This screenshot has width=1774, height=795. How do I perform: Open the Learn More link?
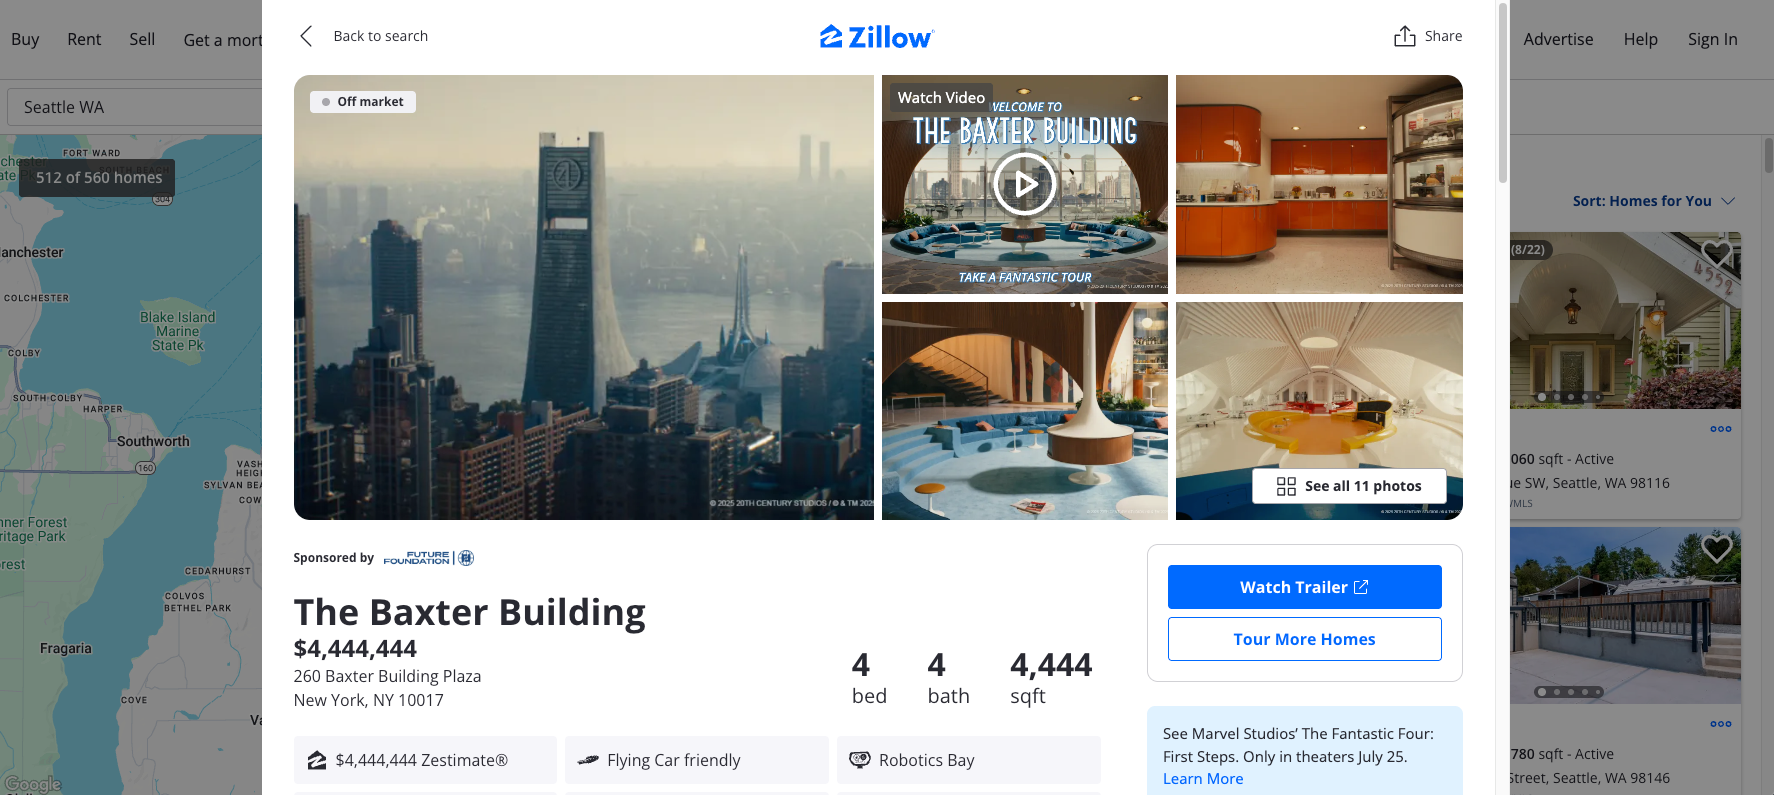[x=1203, y=779]
